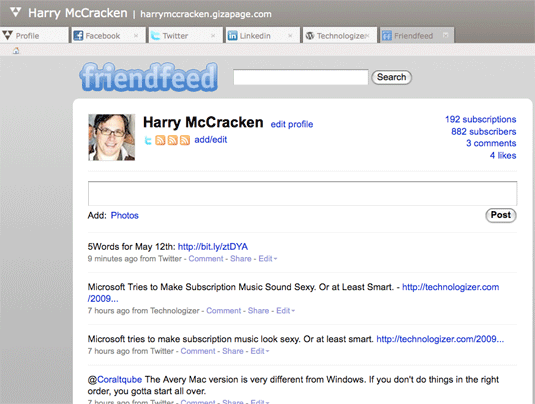The height and width of the screenshot is (404, 535).
Task: Open technologizer.com/2009 link in 'look sexy' entry
Action: click(440, 339)
